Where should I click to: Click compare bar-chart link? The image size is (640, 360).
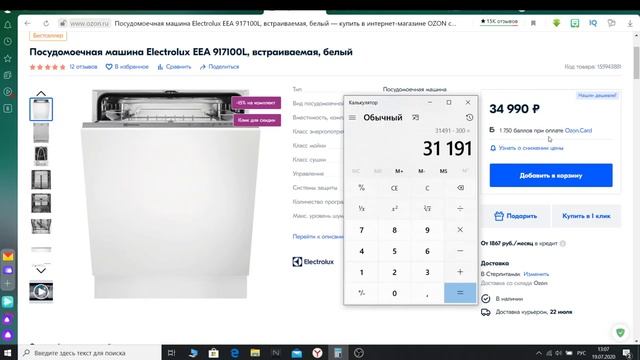tap(174, 67)
